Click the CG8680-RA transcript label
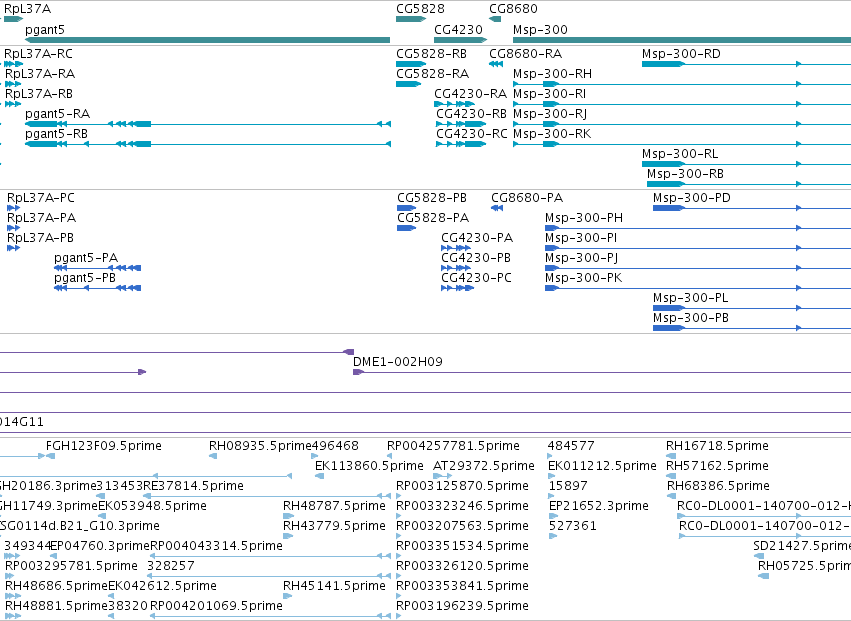Screen dimensions: 851x621 (526, 54)
